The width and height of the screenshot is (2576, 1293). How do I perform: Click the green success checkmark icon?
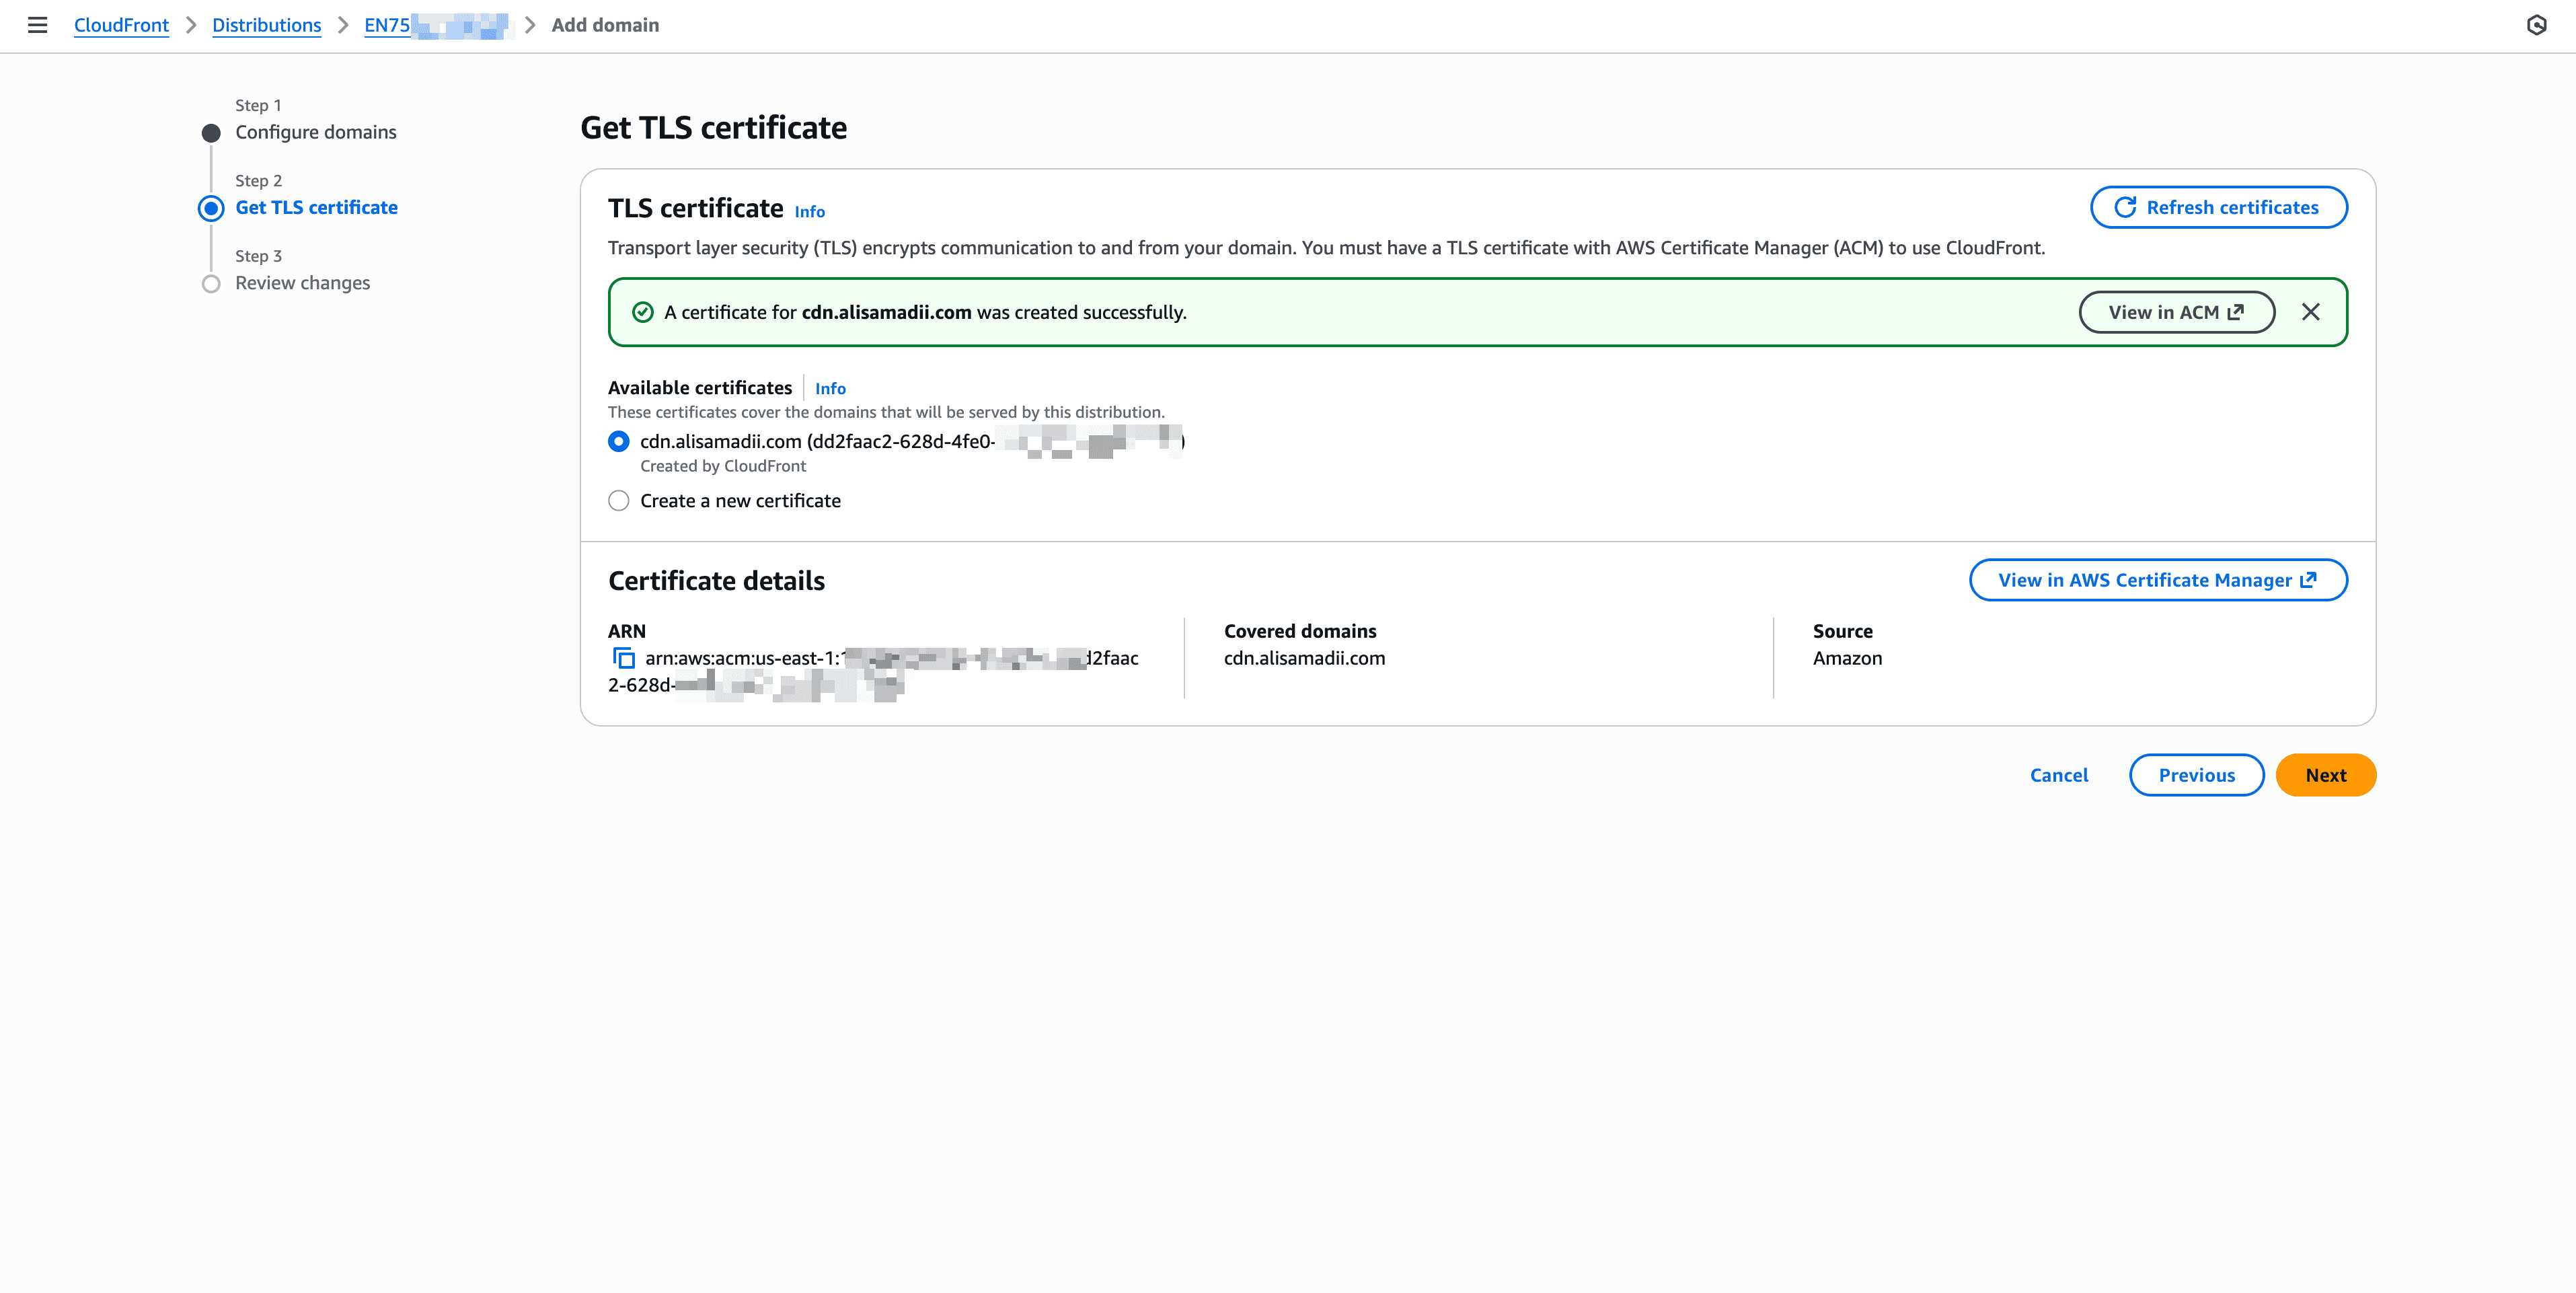pos(641,312)
